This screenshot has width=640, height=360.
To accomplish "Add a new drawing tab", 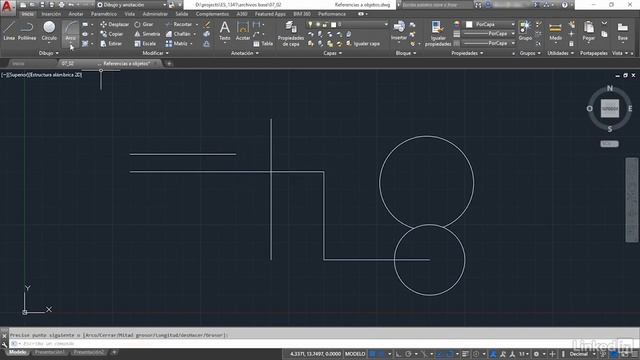I will pos(169,64).
